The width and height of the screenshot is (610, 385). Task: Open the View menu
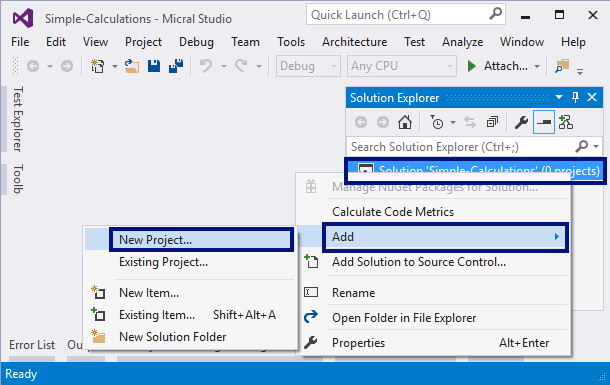(95, 42)
